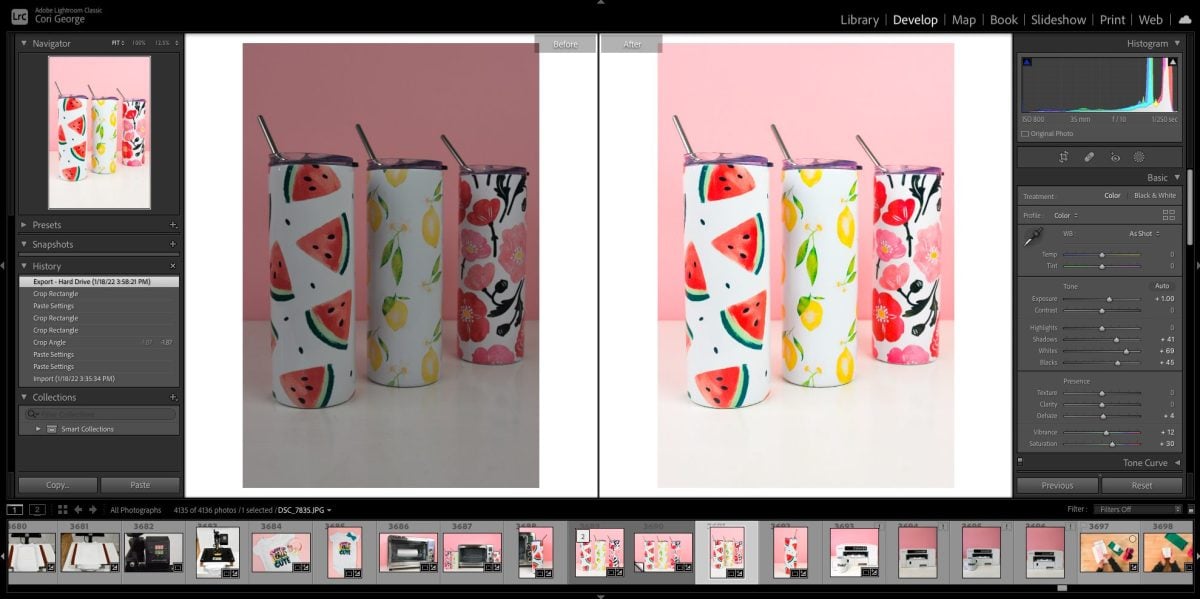Open the Map module
Image resolution: width=1200 pixels, height=599 pixels.
click(x=964, y=19)
